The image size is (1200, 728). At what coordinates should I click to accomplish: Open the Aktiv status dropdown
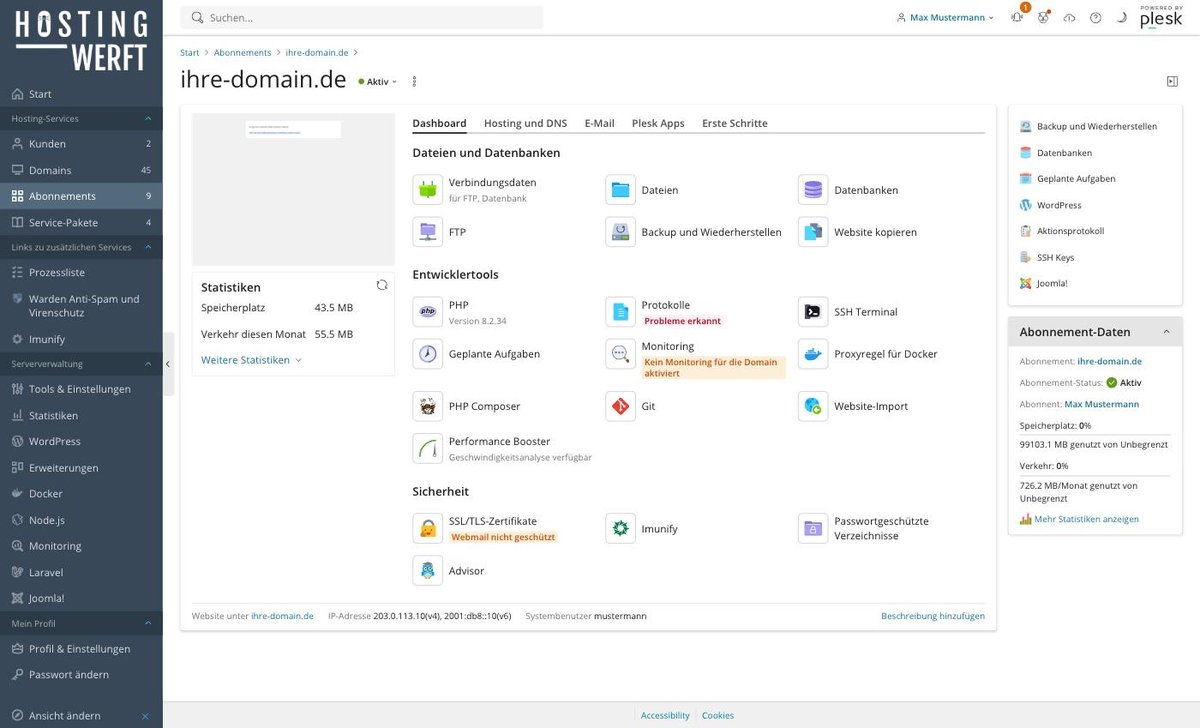[378, 81]
